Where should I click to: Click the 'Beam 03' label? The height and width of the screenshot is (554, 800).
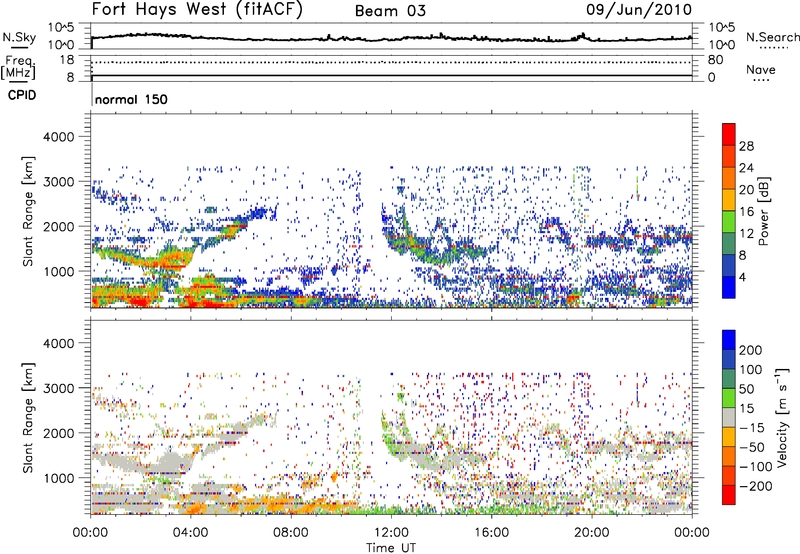(x=390, y=11)
